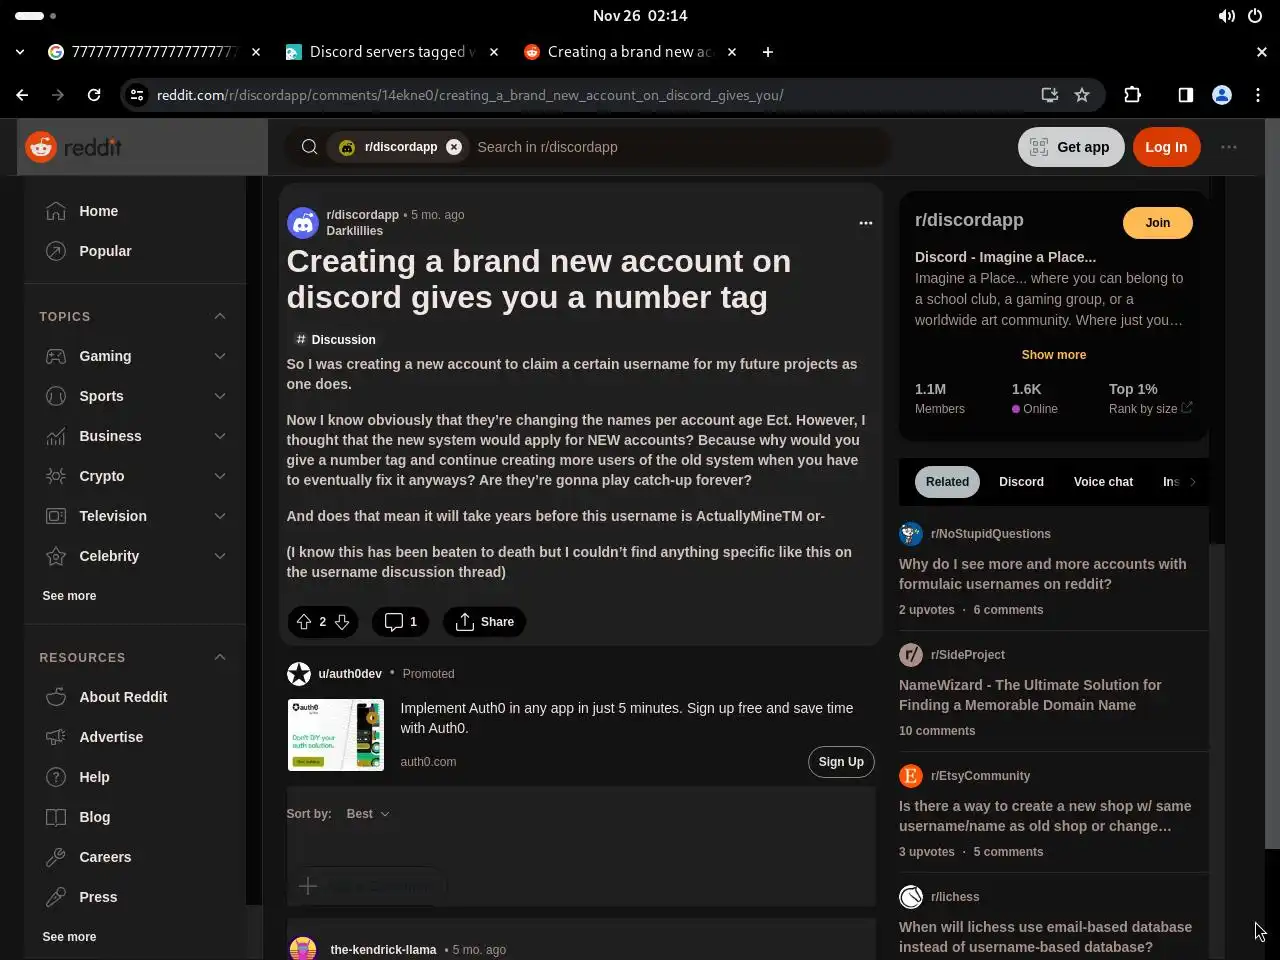Upvote the discord number tag post

304,622
